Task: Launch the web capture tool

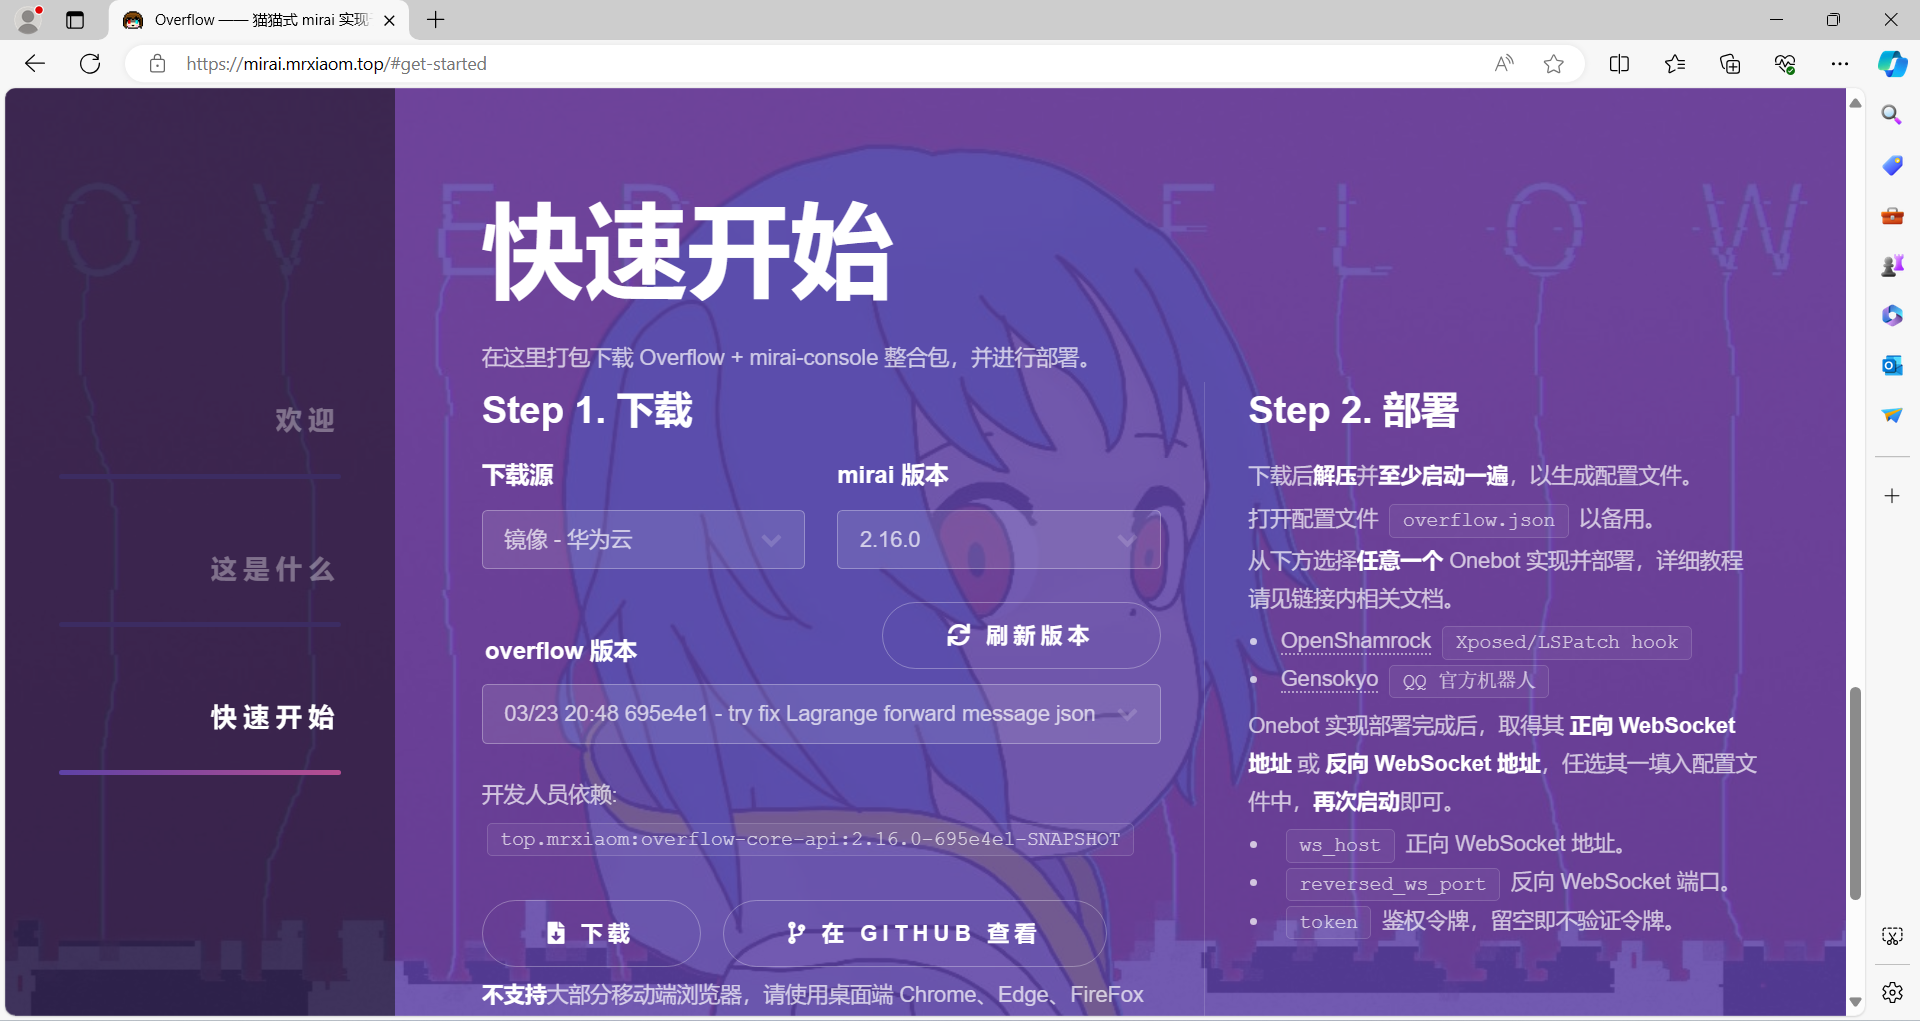Action: [x=1892, y=935]
